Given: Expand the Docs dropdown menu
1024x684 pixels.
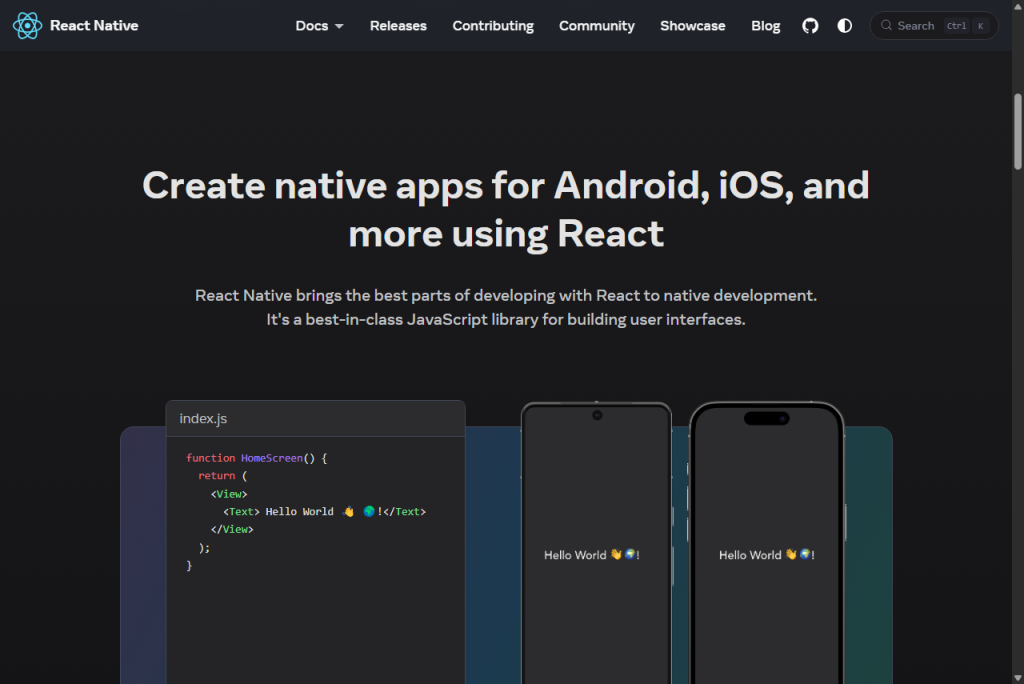Looking at the screenshot, I should 319,25.
